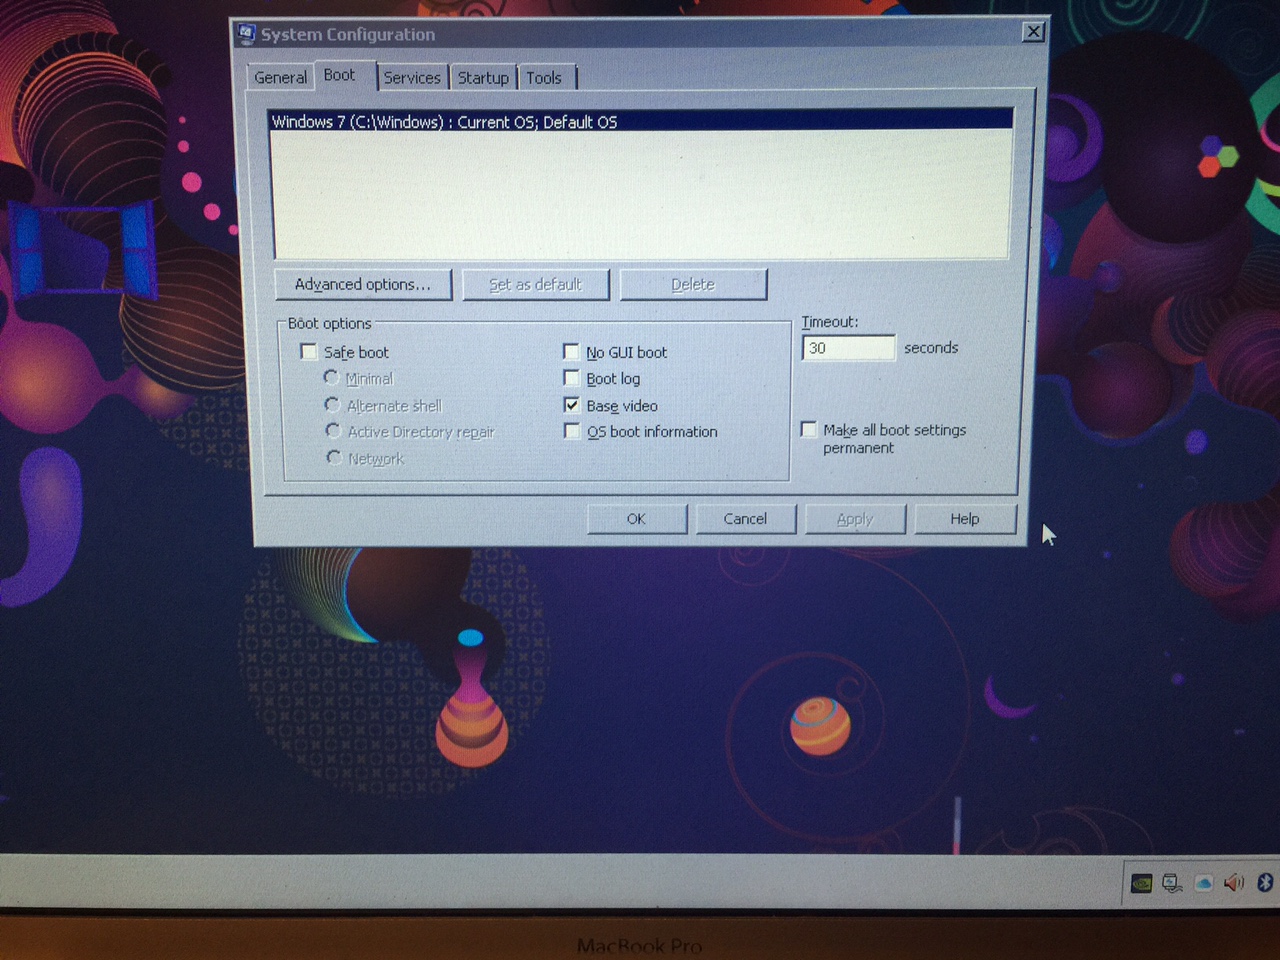
Task: Tick the Boot log checkbox
Action: click(571, 377)
